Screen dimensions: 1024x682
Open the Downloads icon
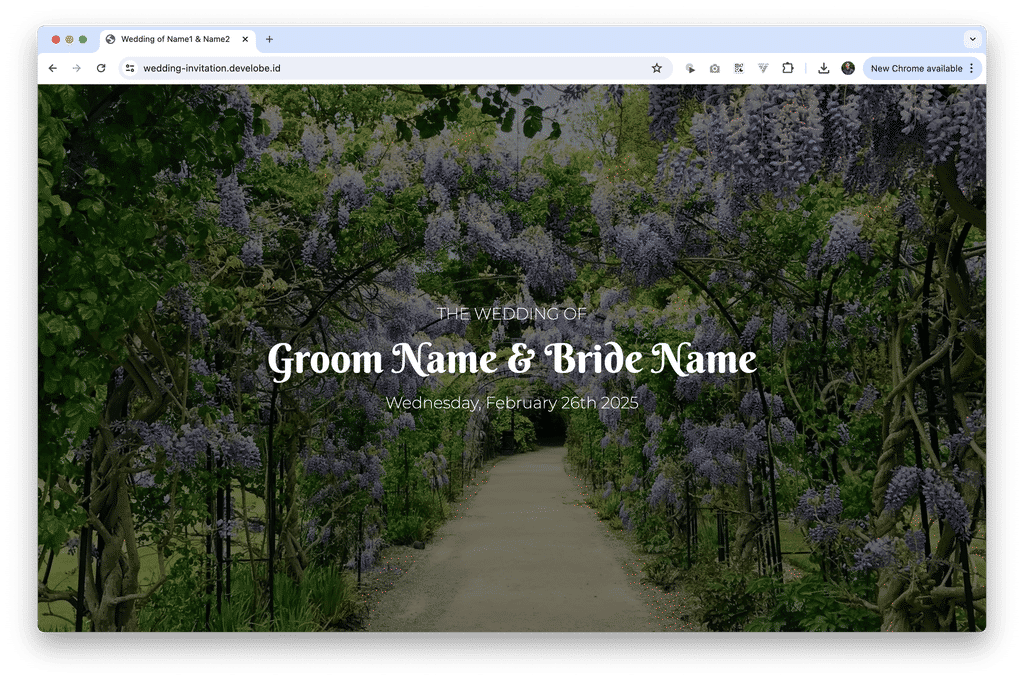(823, 68)
